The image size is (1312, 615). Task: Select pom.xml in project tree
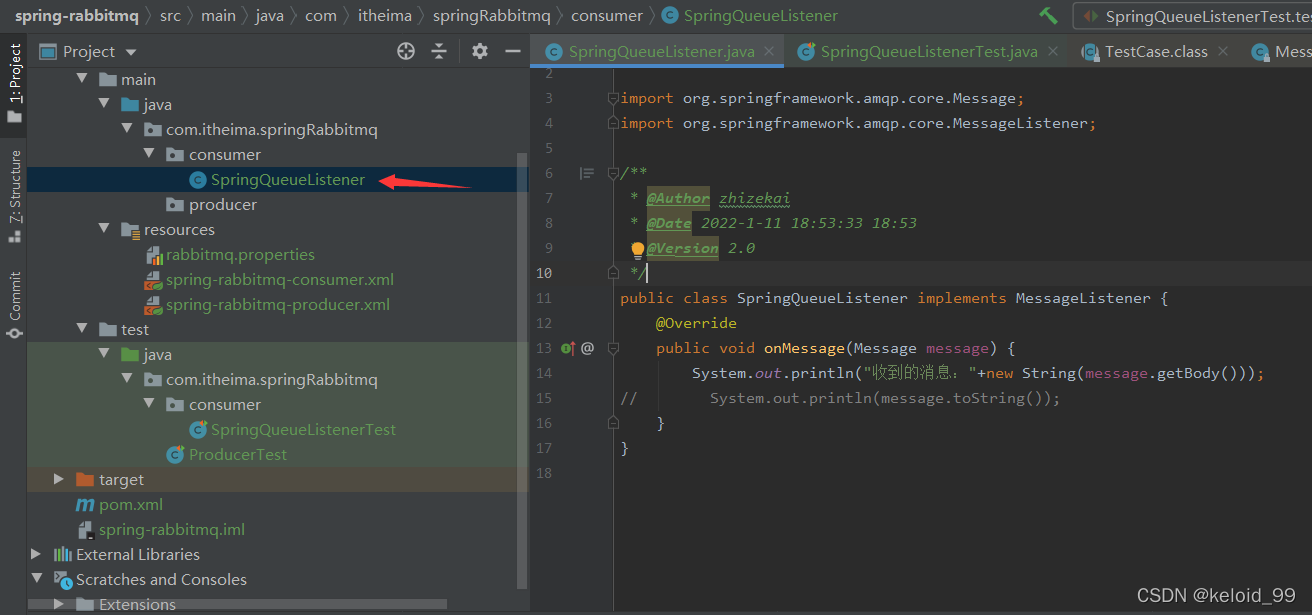pos(131,505)
